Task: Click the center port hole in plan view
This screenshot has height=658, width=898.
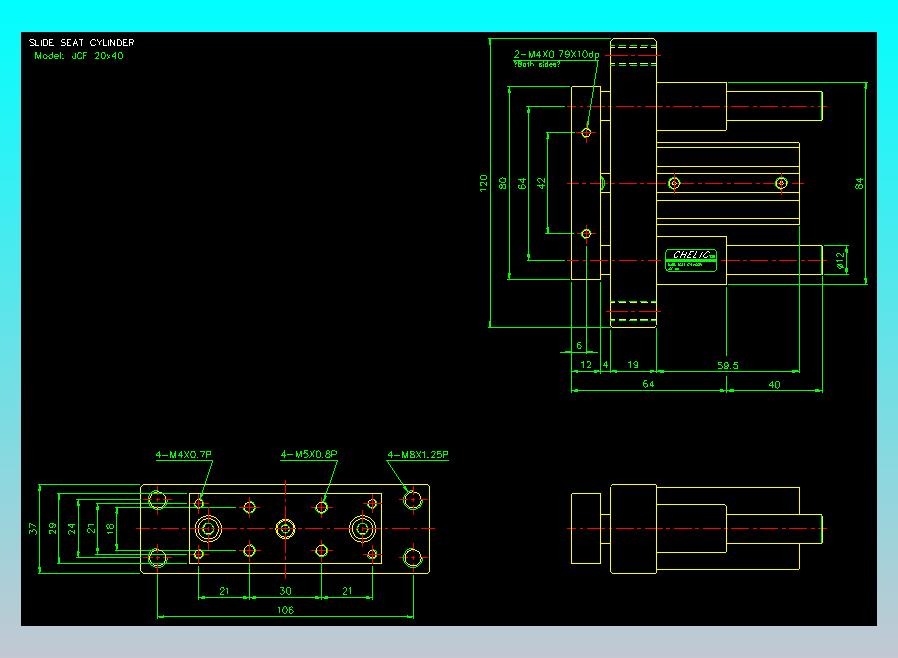Action: point(286,528)
